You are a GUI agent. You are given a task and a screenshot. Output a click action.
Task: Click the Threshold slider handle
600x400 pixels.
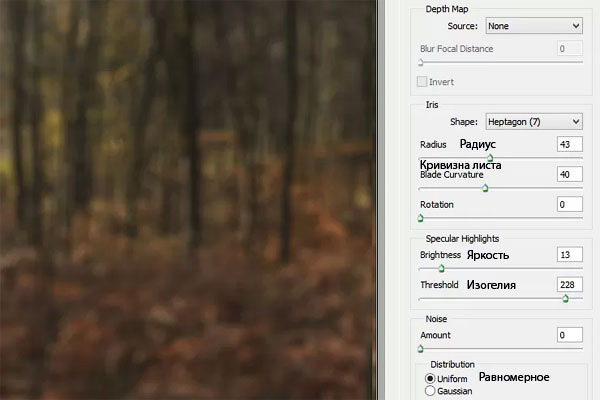point(566,299)
